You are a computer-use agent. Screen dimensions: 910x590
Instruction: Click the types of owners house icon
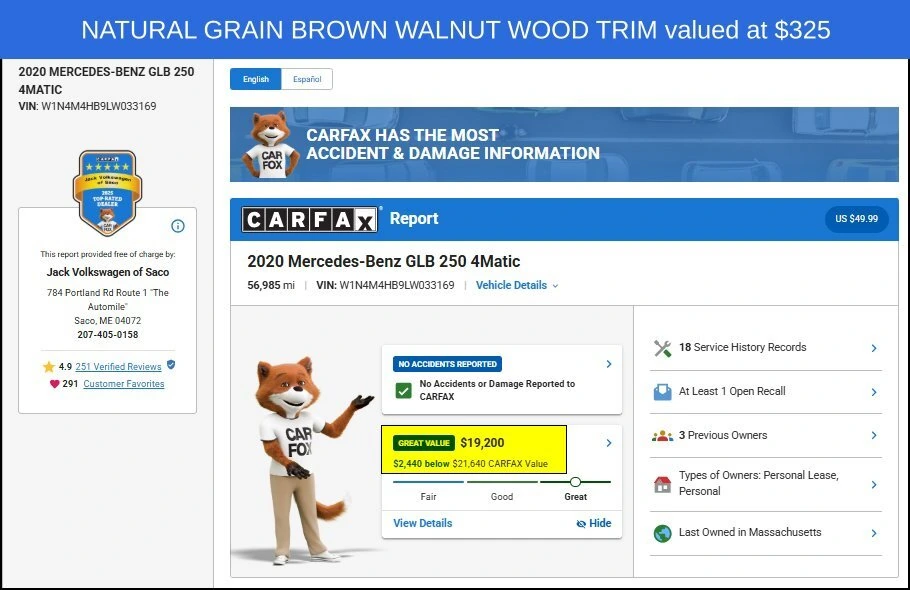662,484
